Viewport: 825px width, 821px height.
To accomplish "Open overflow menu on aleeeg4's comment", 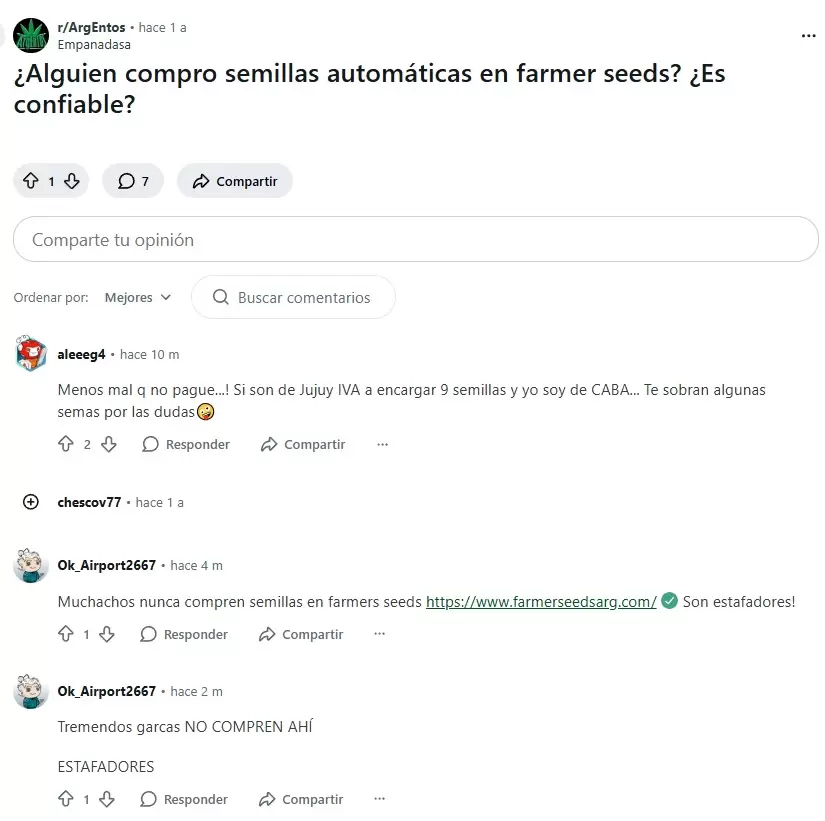I will click(381, 444).
